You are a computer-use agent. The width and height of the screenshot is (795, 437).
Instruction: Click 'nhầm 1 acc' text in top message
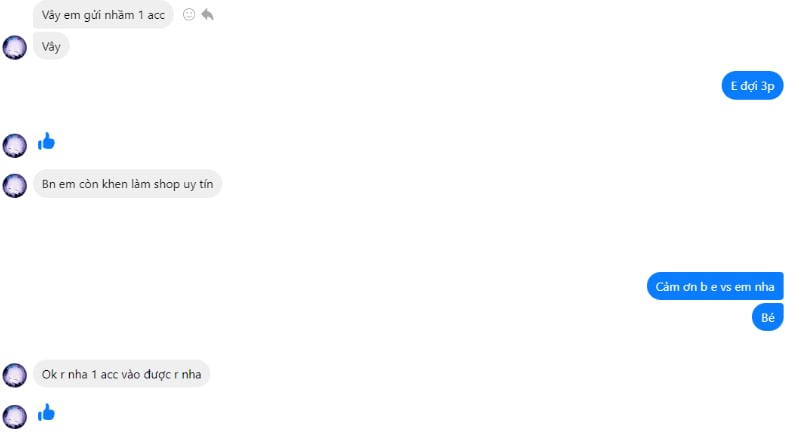(x=134, y=15)
